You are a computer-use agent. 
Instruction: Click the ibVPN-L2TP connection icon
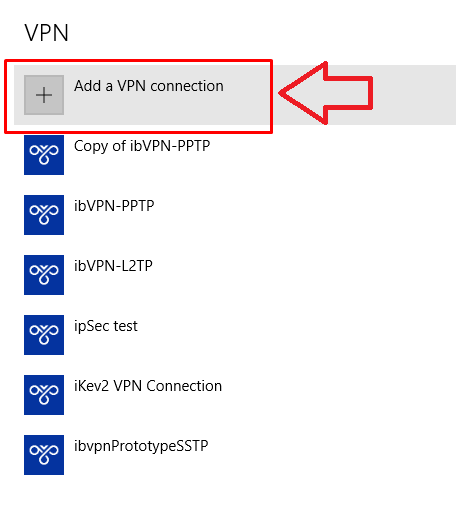[44, 275]
